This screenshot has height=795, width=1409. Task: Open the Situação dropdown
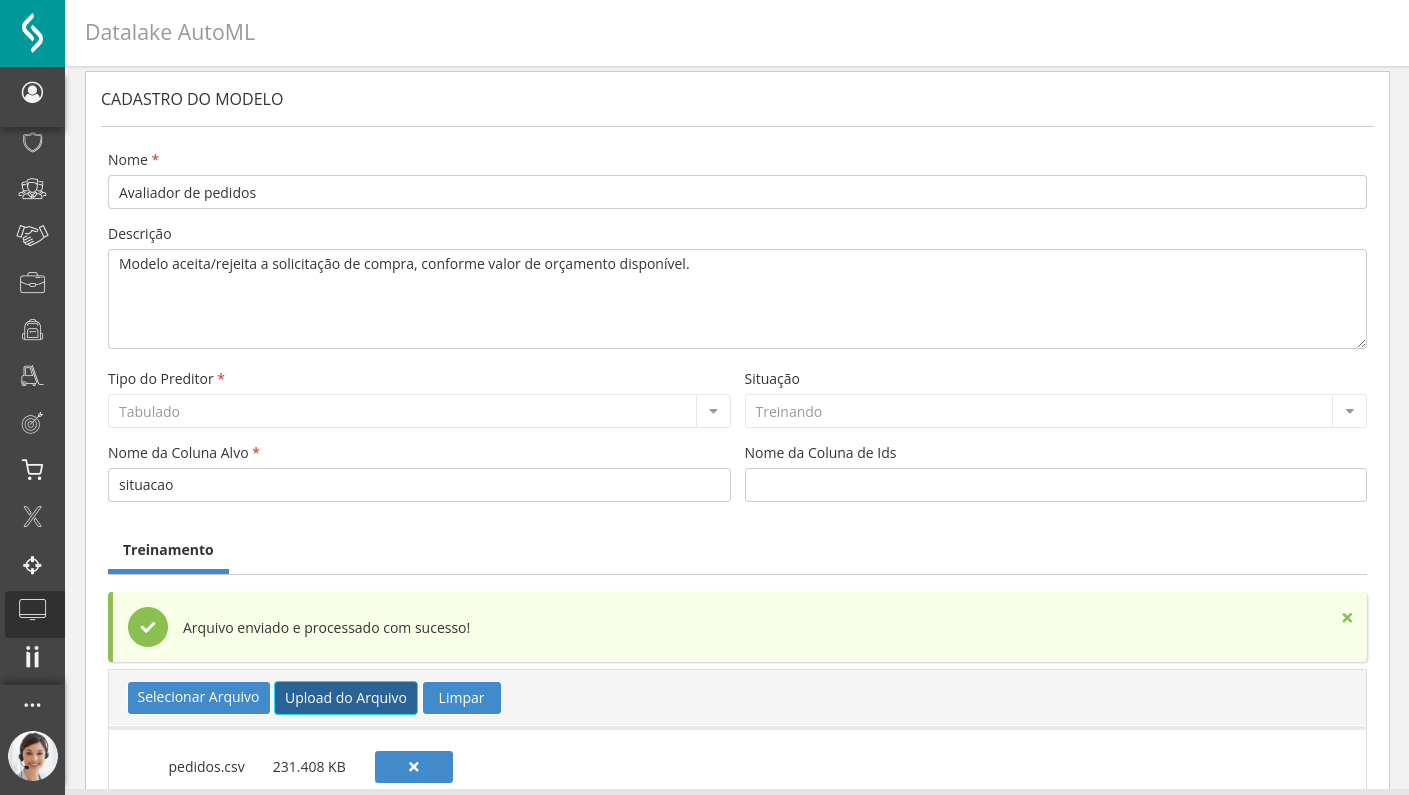tap(1055, 411)
